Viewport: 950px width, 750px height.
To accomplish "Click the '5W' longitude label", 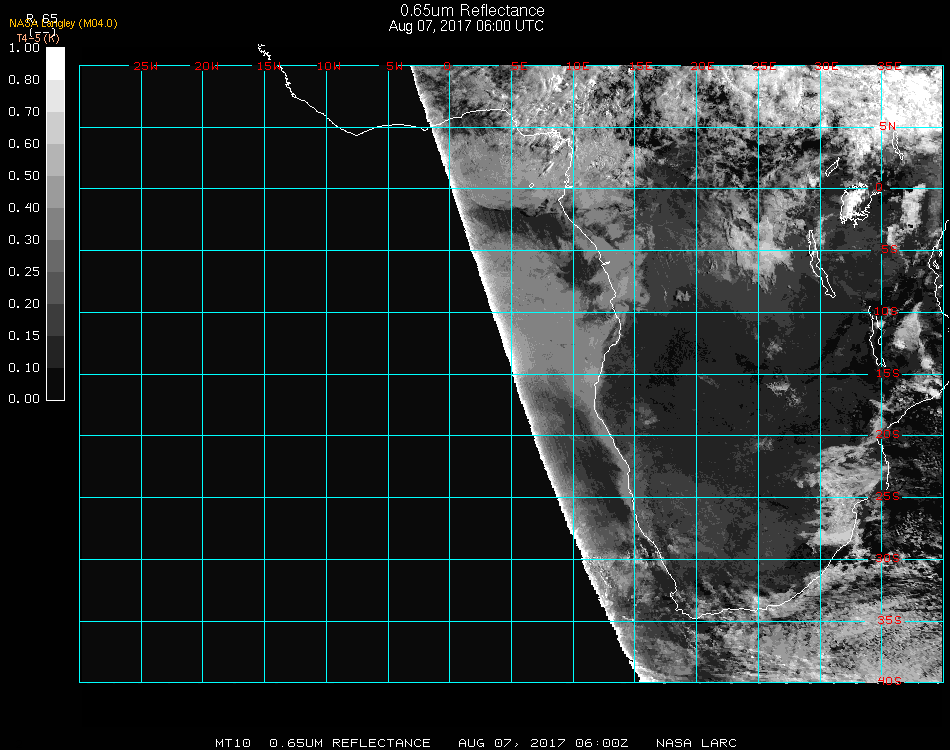I will click(394, 66).
